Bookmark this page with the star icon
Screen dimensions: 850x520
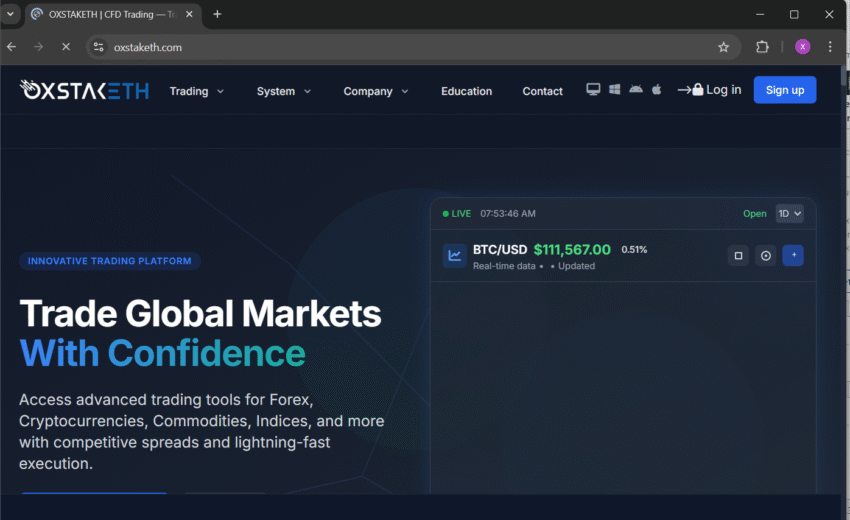(723, 47)
